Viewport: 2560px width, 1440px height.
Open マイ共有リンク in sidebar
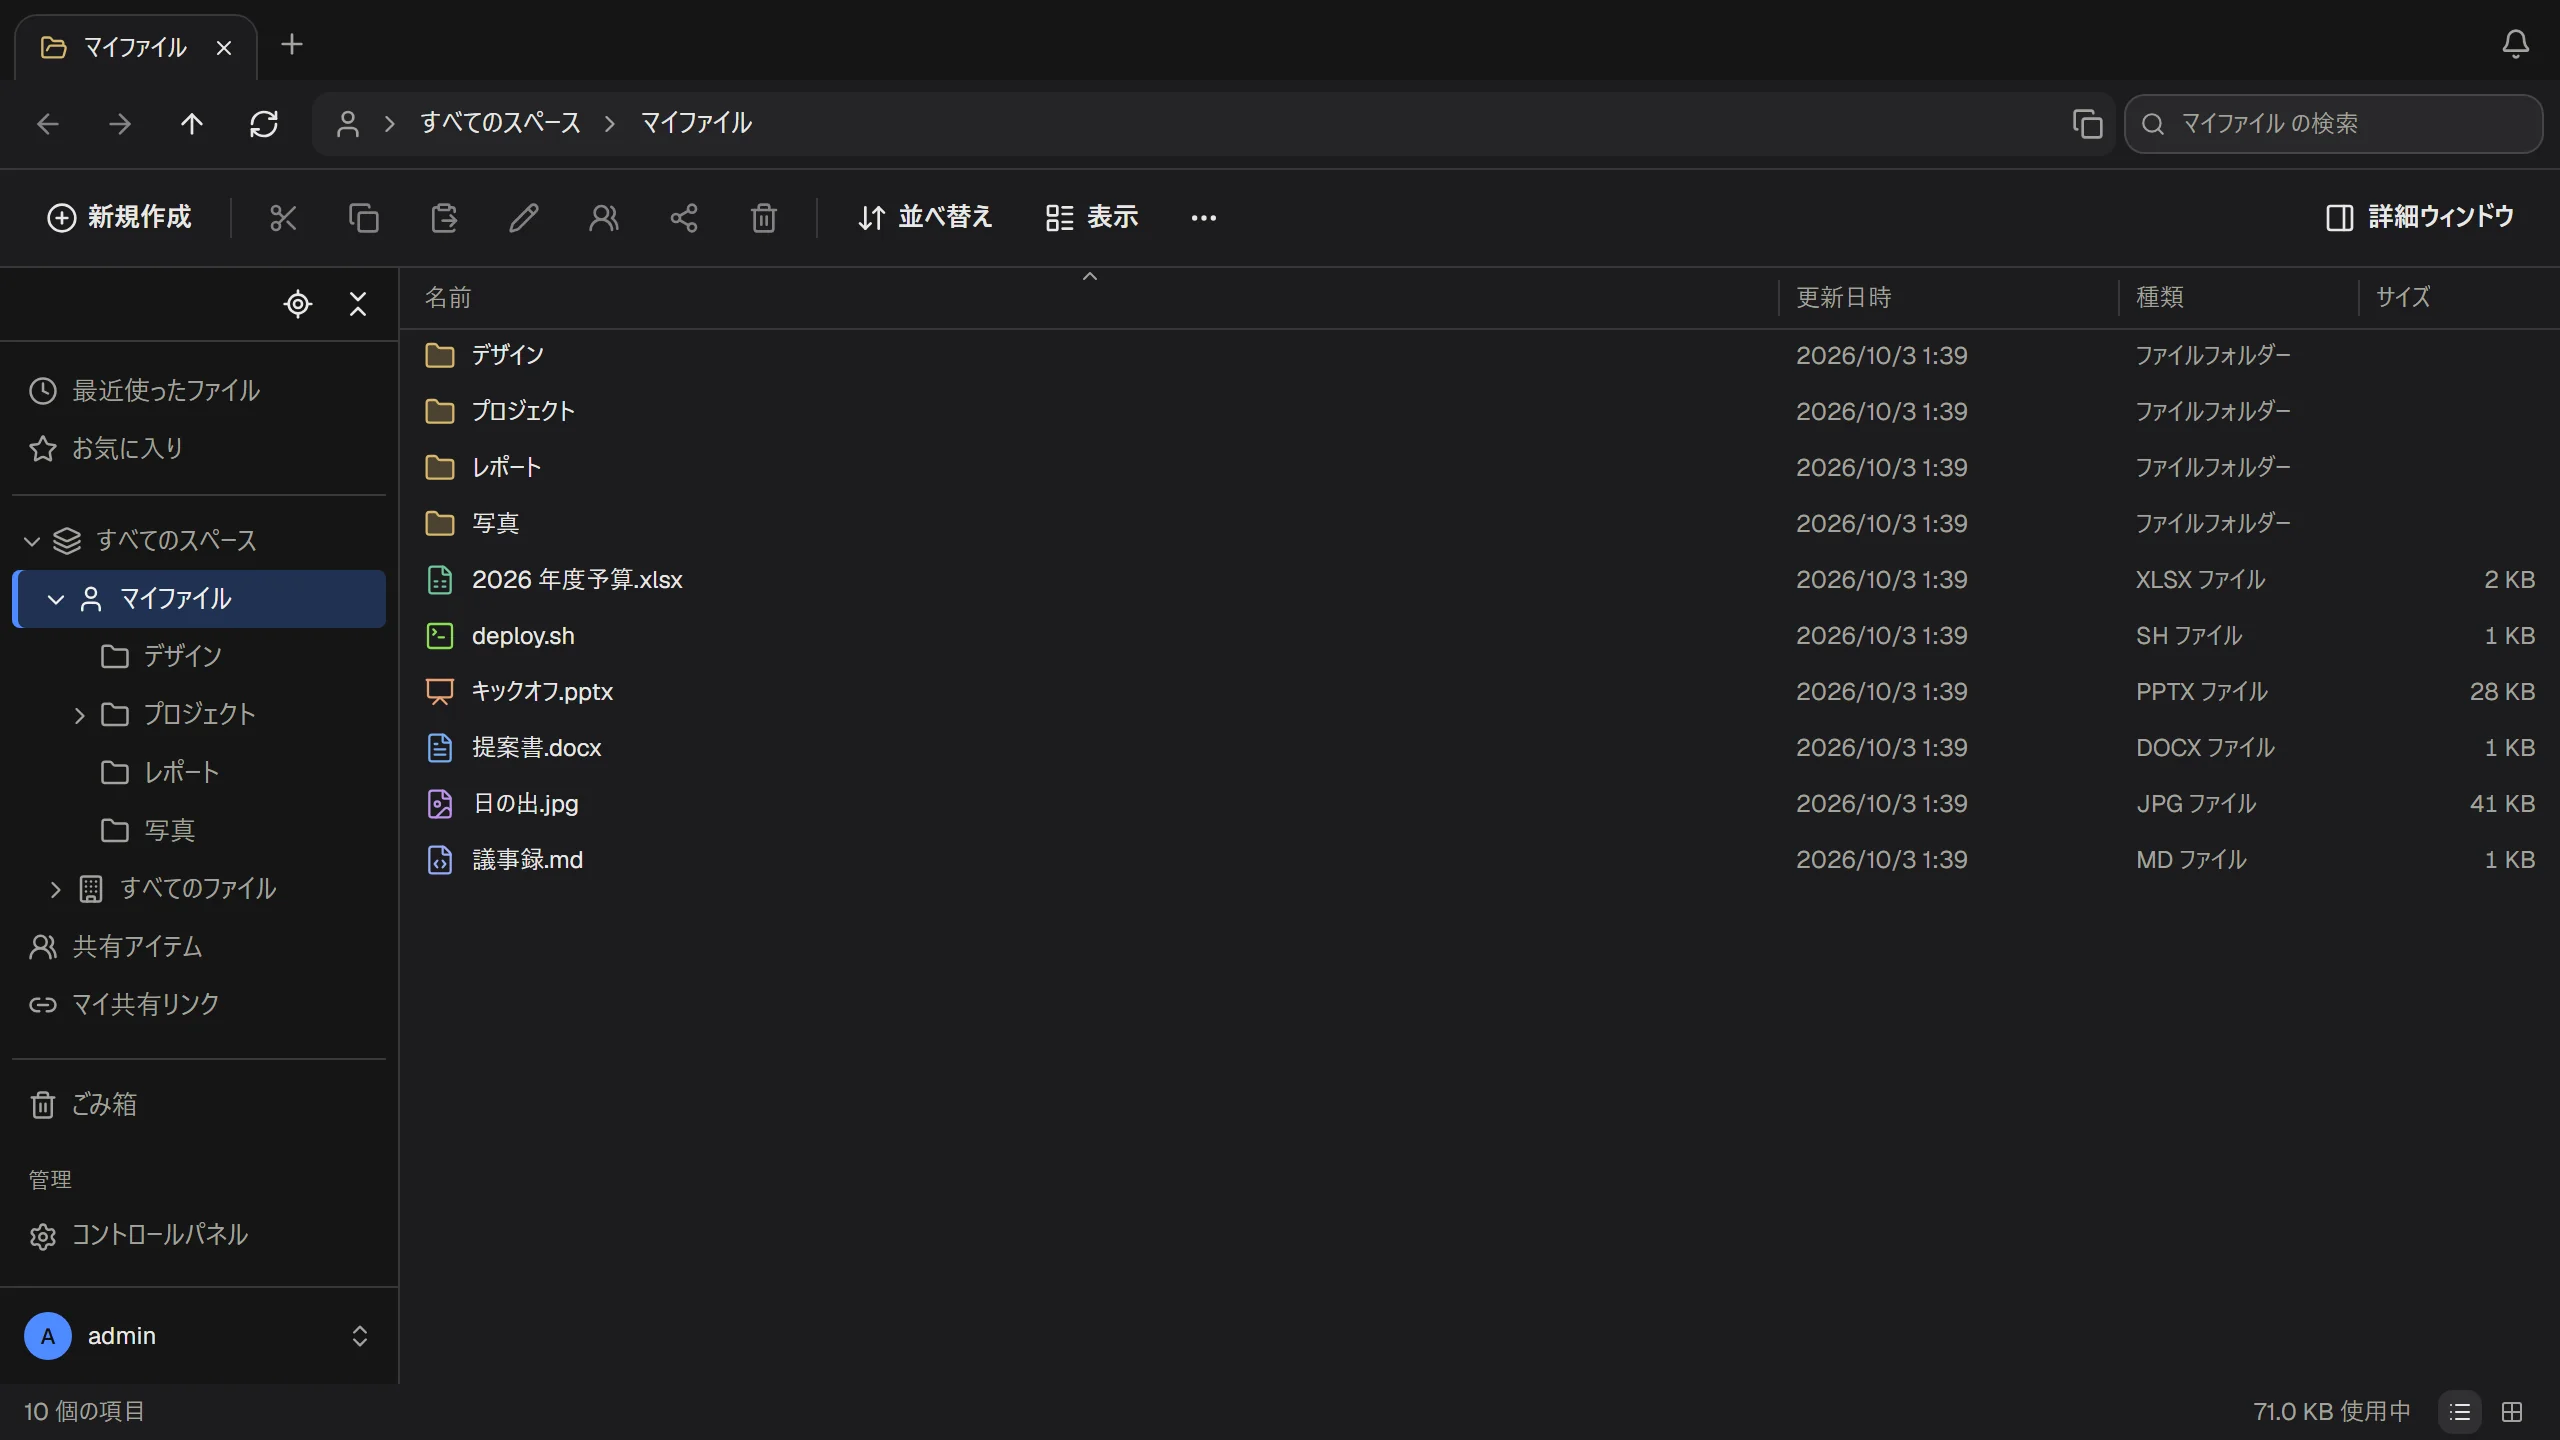click(199, 1005)
